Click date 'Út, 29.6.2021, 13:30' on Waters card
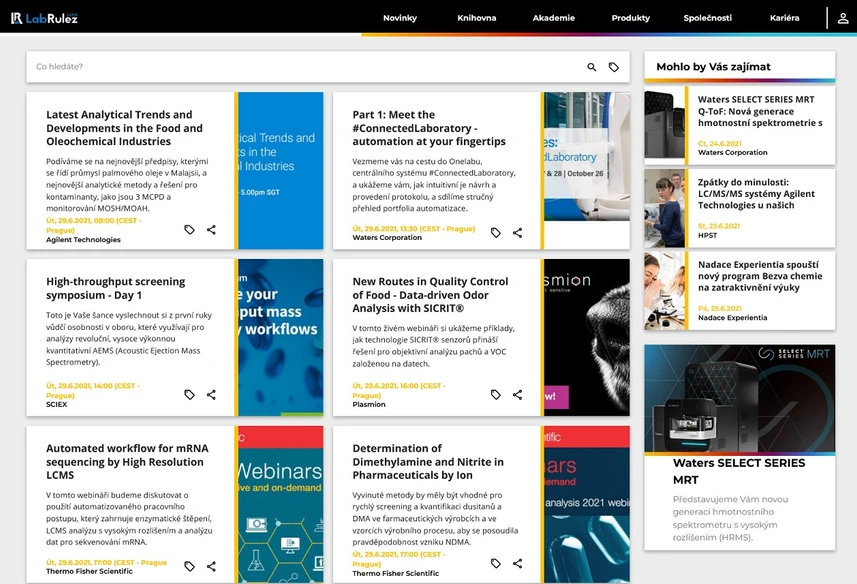Screen dimensions: 857x584 pyautogui.click(x=414, y=229)
